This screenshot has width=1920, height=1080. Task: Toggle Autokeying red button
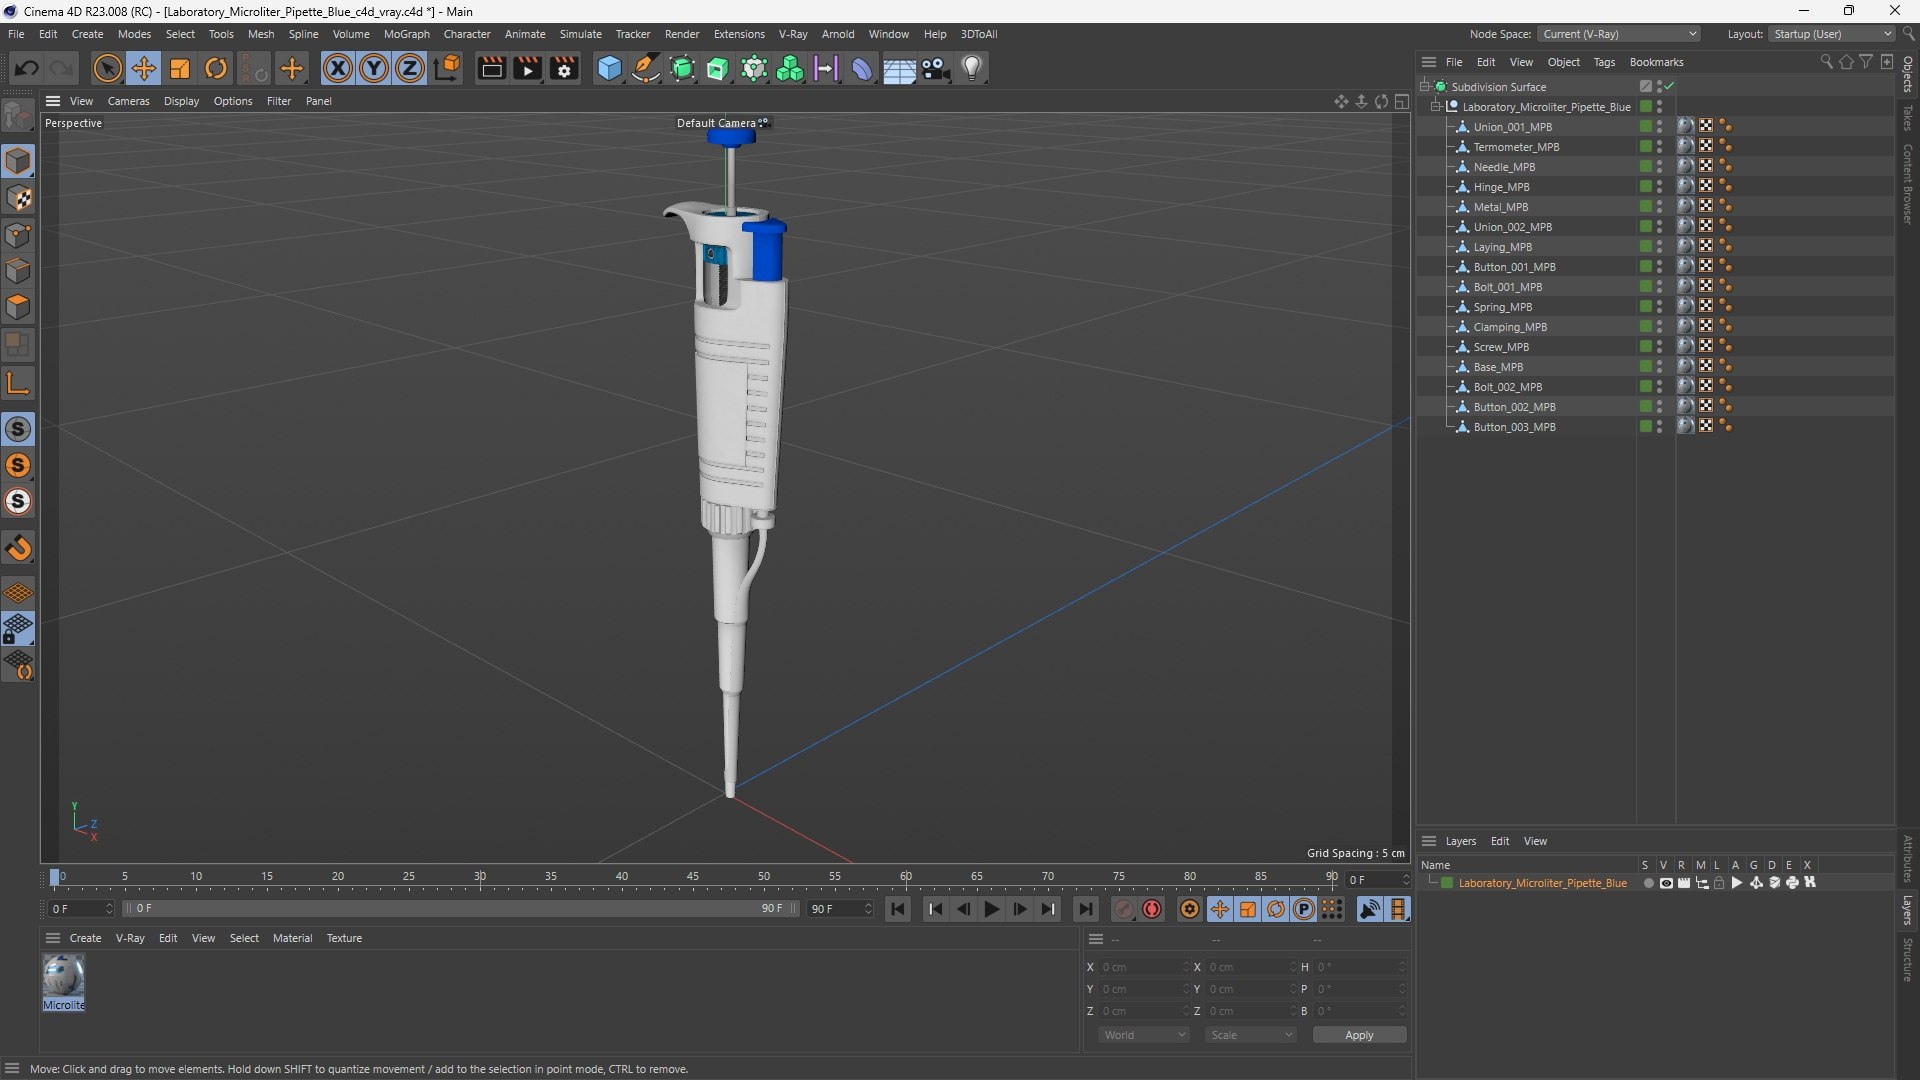tap(1152, 909)
